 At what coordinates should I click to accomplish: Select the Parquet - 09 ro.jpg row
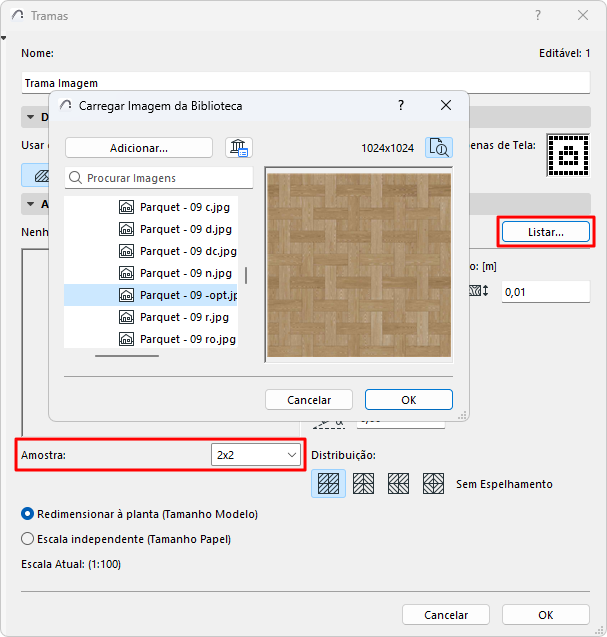151,339
